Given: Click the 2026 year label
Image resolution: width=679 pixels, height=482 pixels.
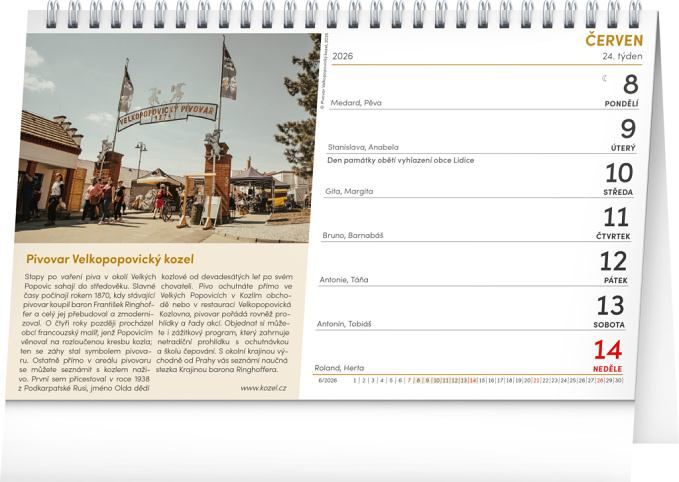Looking at the screenshot, I should [x=343, y=56].
